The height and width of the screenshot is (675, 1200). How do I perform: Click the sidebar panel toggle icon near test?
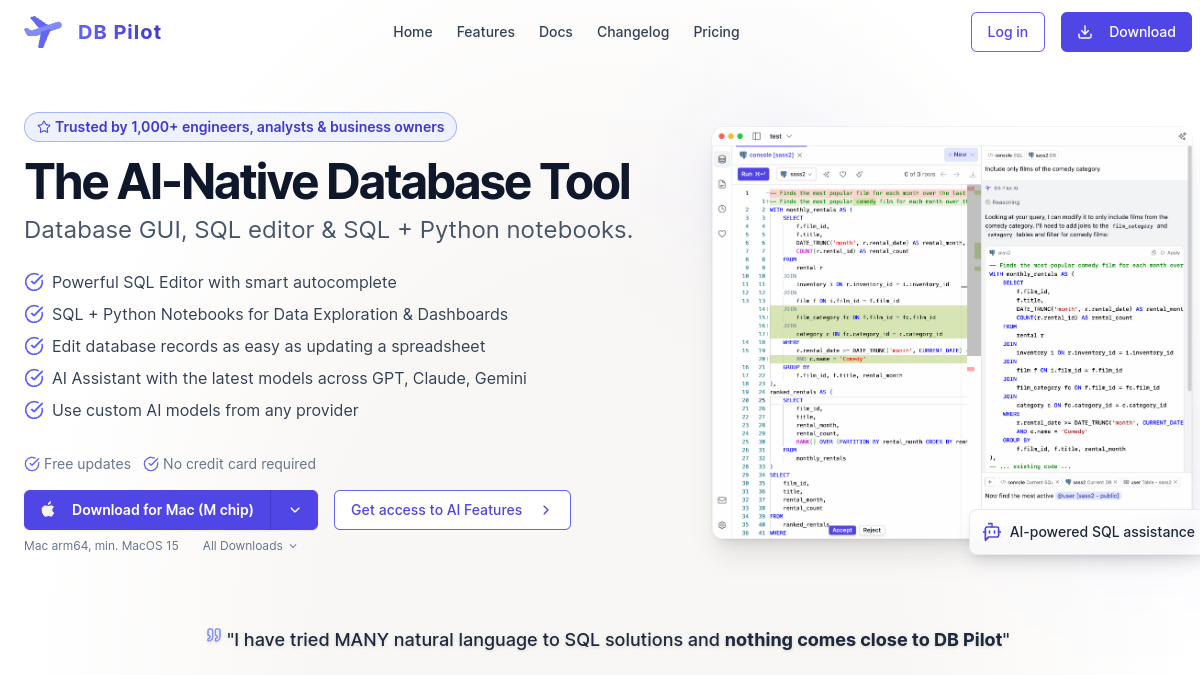click(x=757, y=136)
